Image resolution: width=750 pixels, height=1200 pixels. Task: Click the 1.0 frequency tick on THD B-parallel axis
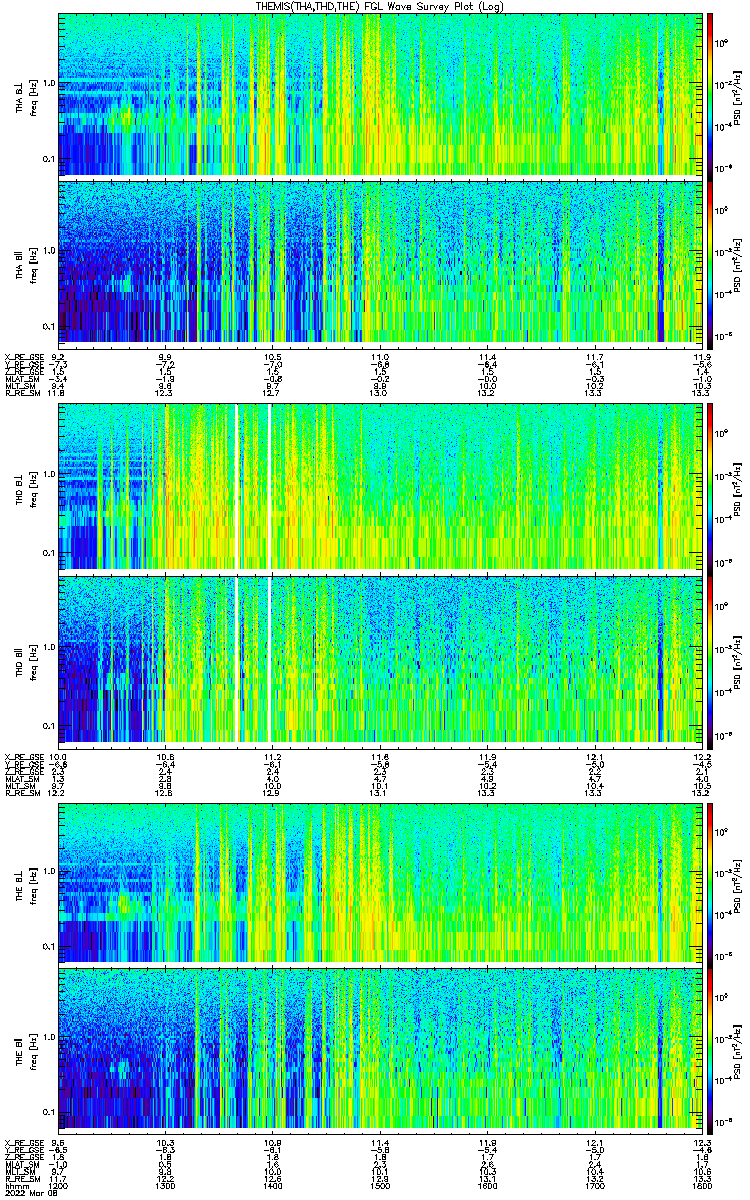[x=48, y=647]
